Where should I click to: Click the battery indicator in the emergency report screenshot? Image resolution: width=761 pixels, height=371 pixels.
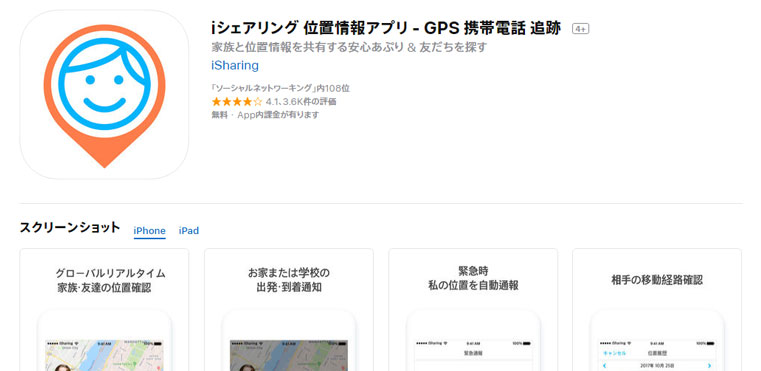coord(526,343)
